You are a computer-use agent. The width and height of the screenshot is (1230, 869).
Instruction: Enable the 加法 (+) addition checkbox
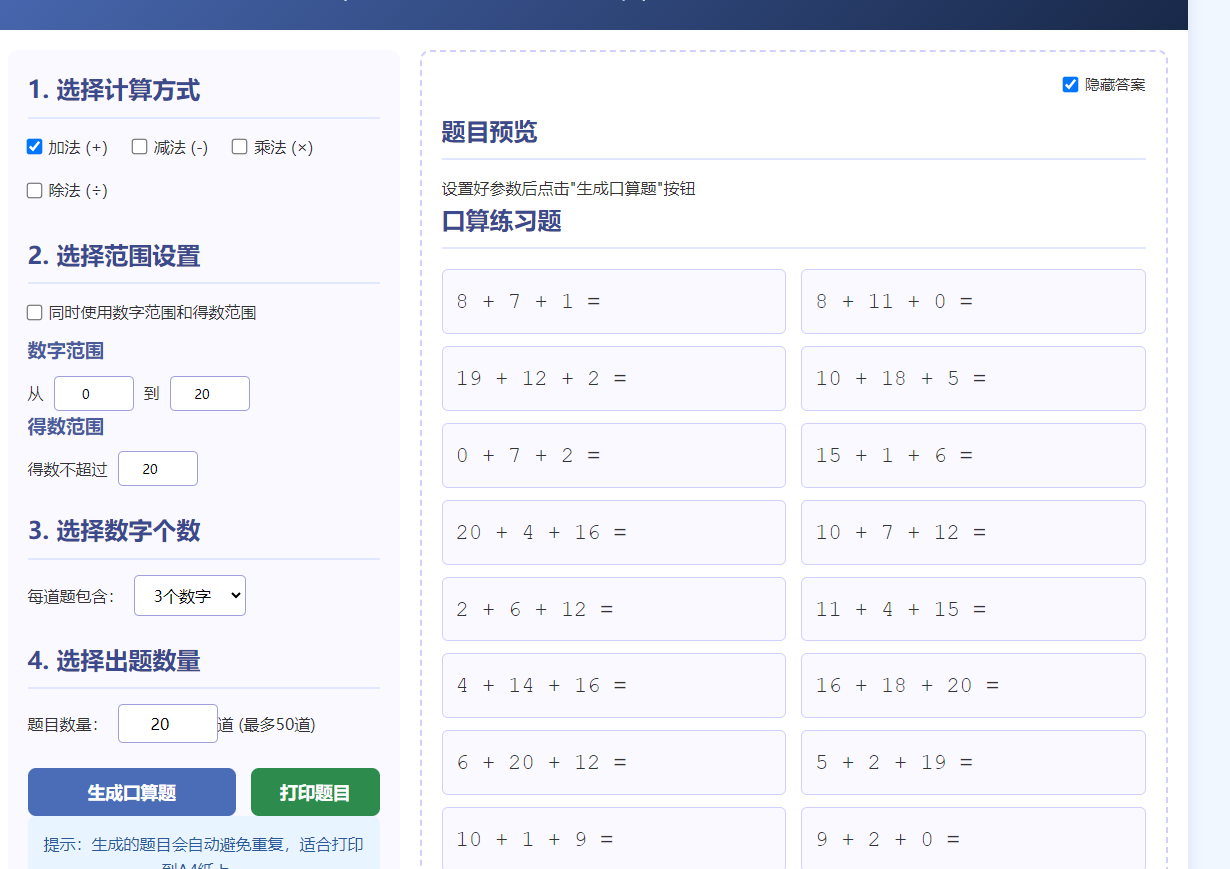coord(35,147)
